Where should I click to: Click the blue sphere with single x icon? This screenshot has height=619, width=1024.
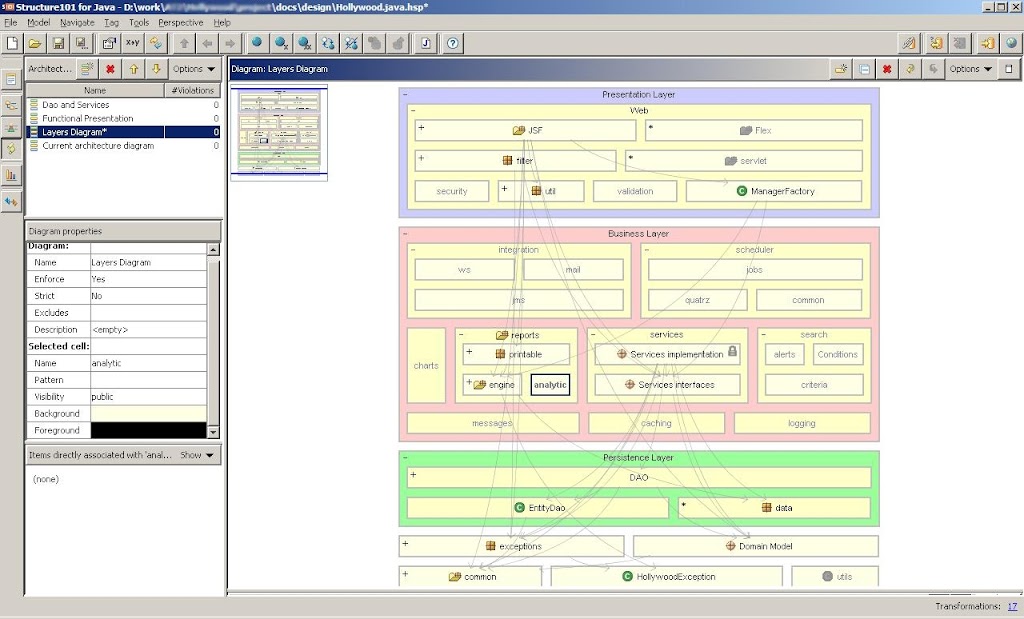click(281, 43)
